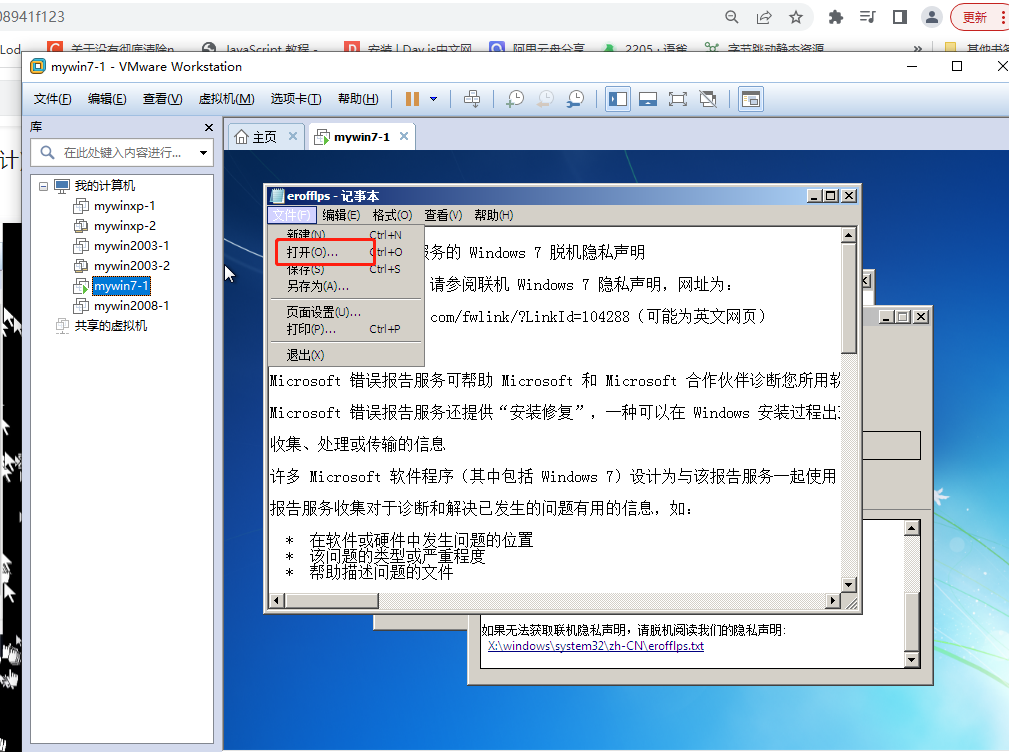
Task: Click scroll down arrow in privacy dialog
Action: (912, 659)
